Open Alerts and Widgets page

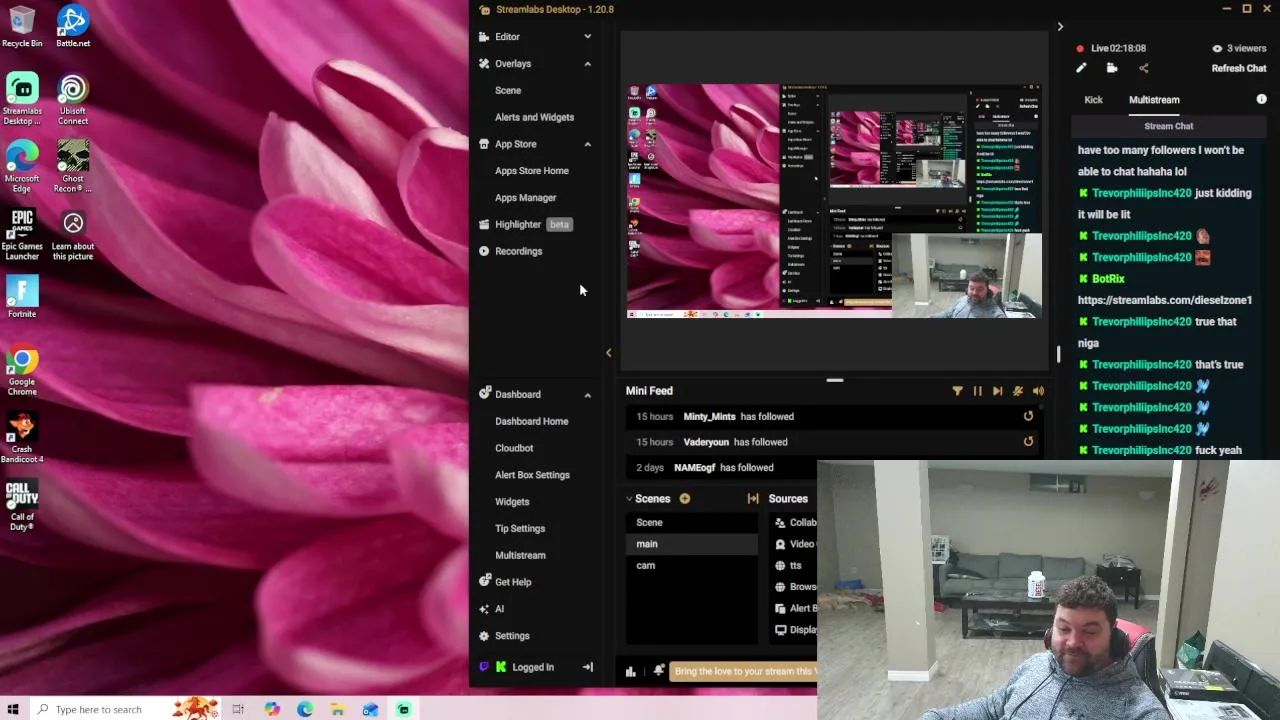[534, 117]
